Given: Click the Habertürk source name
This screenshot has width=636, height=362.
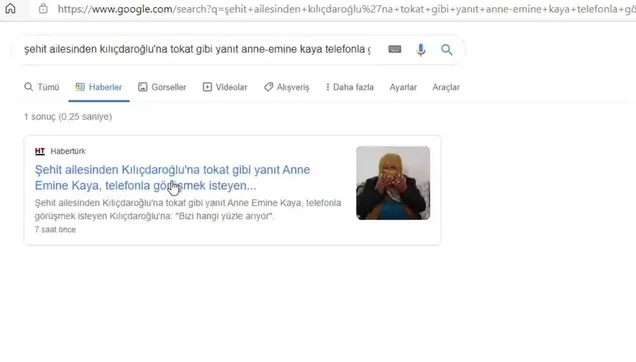Looking at the screenshot, I should point(68,151).
